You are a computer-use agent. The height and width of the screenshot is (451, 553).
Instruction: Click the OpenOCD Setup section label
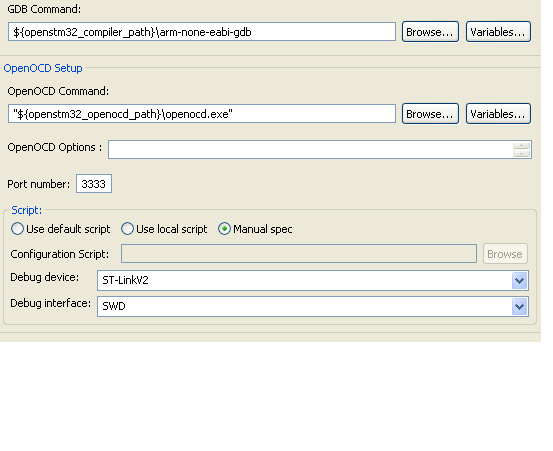(43, 68)
